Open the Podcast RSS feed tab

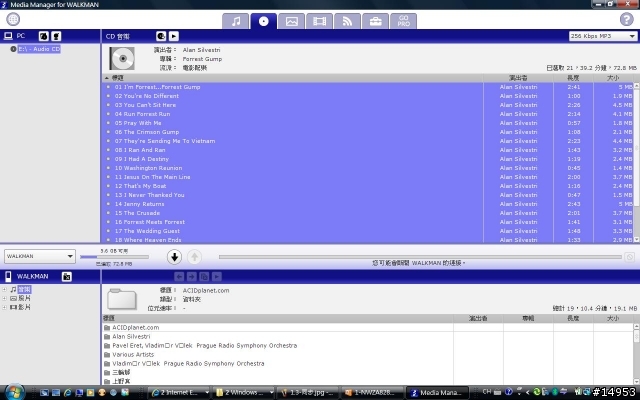347,21
